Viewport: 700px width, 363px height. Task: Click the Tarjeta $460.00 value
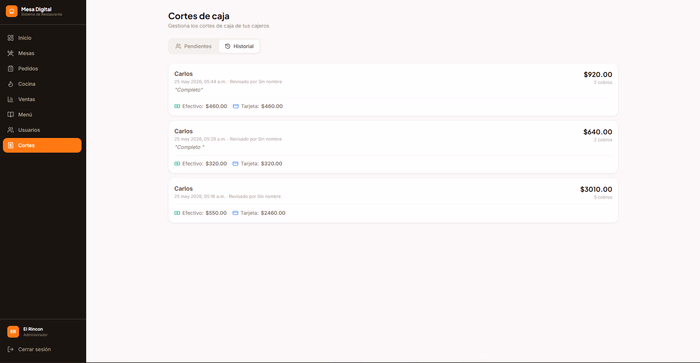point(272,106)
